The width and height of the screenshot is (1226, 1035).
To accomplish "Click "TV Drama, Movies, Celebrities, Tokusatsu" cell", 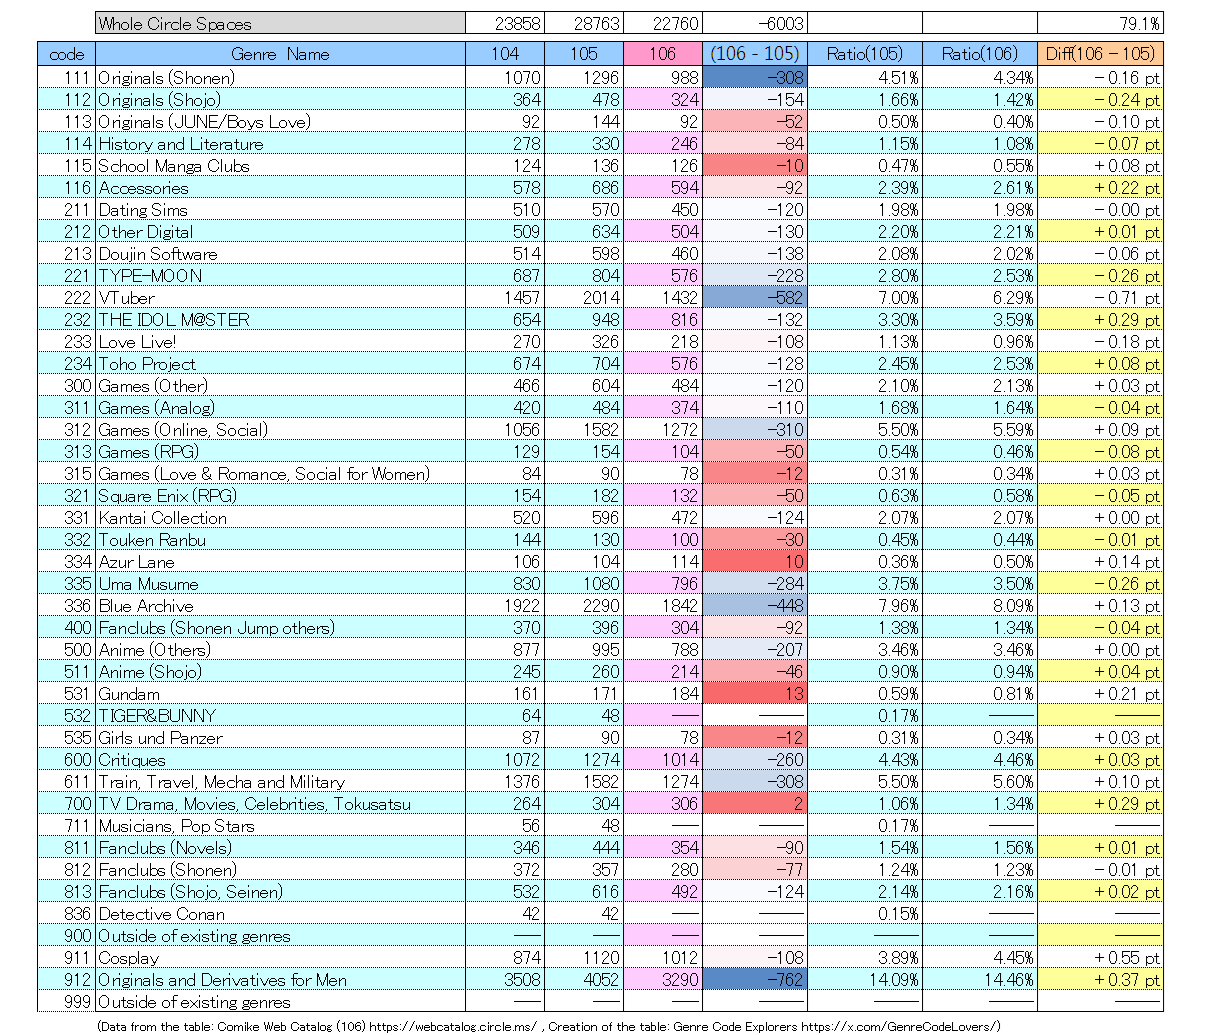I will [280, 804].
